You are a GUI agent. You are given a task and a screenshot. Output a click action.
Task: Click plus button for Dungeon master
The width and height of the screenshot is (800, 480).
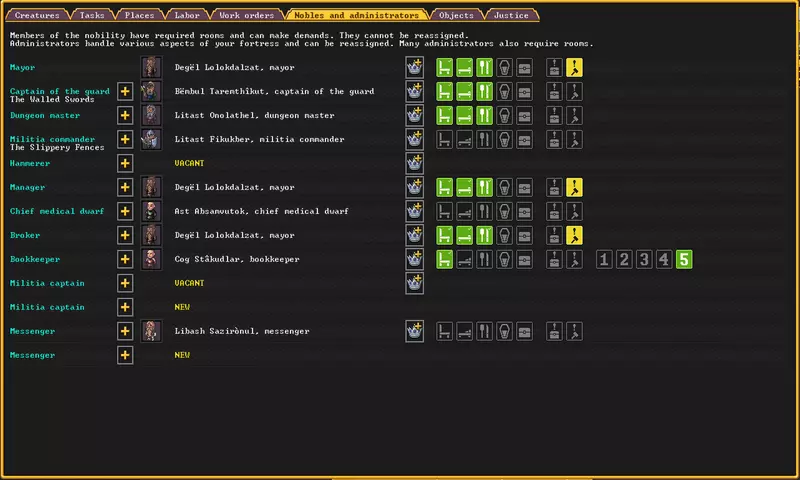(125, 115)
